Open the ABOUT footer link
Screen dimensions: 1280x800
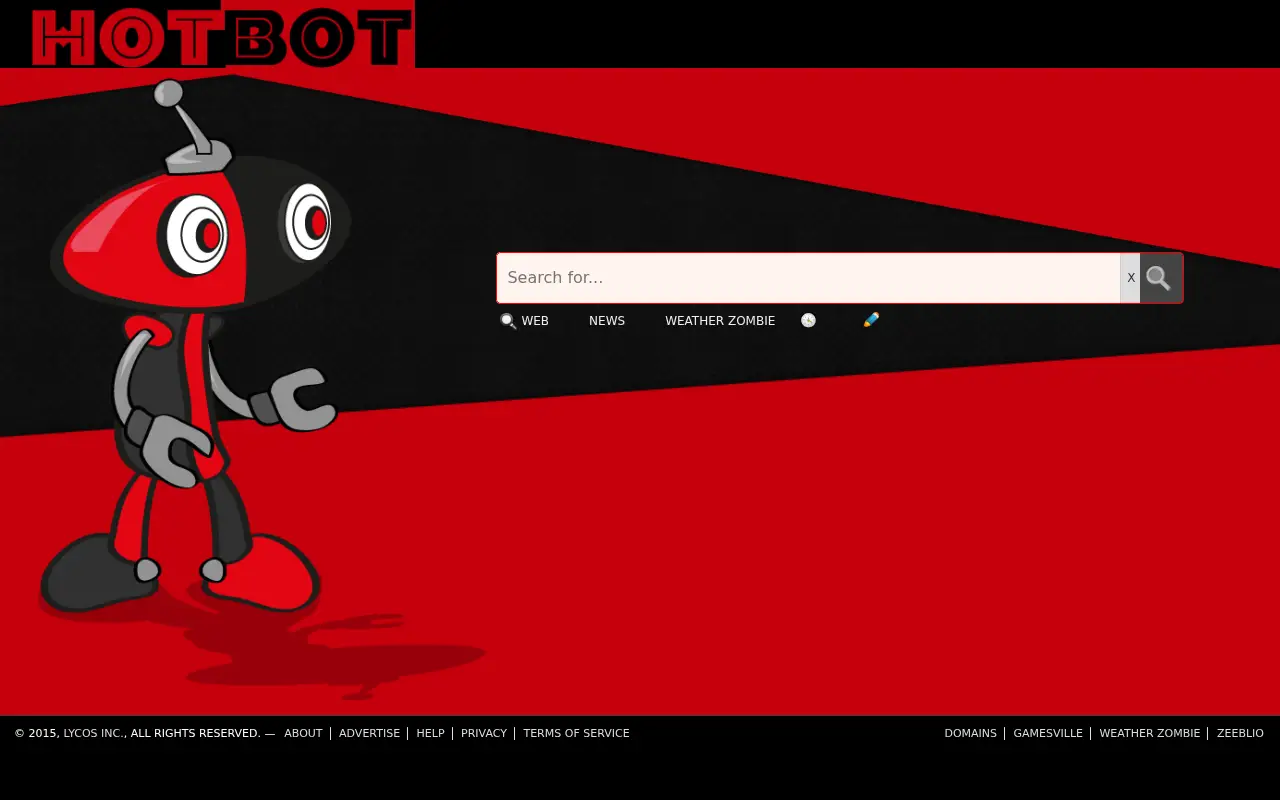(303, 733)
